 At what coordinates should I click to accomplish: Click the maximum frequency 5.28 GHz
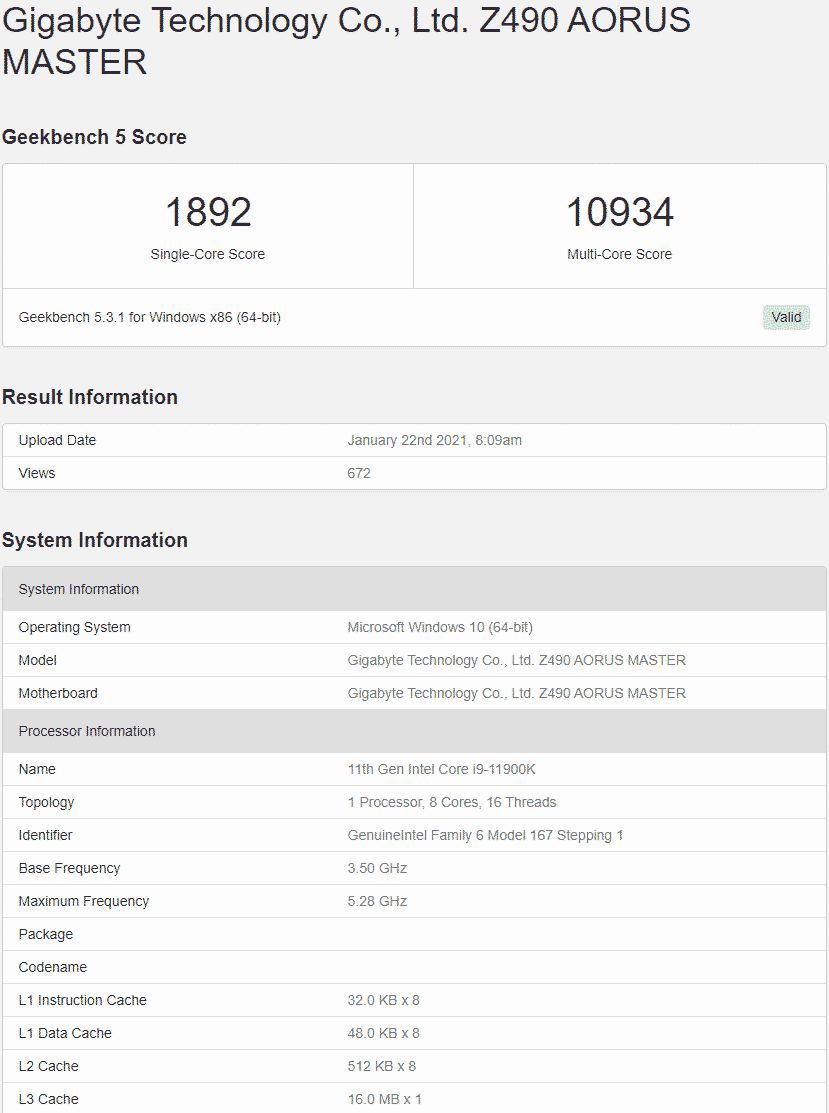tap(377, 901)
